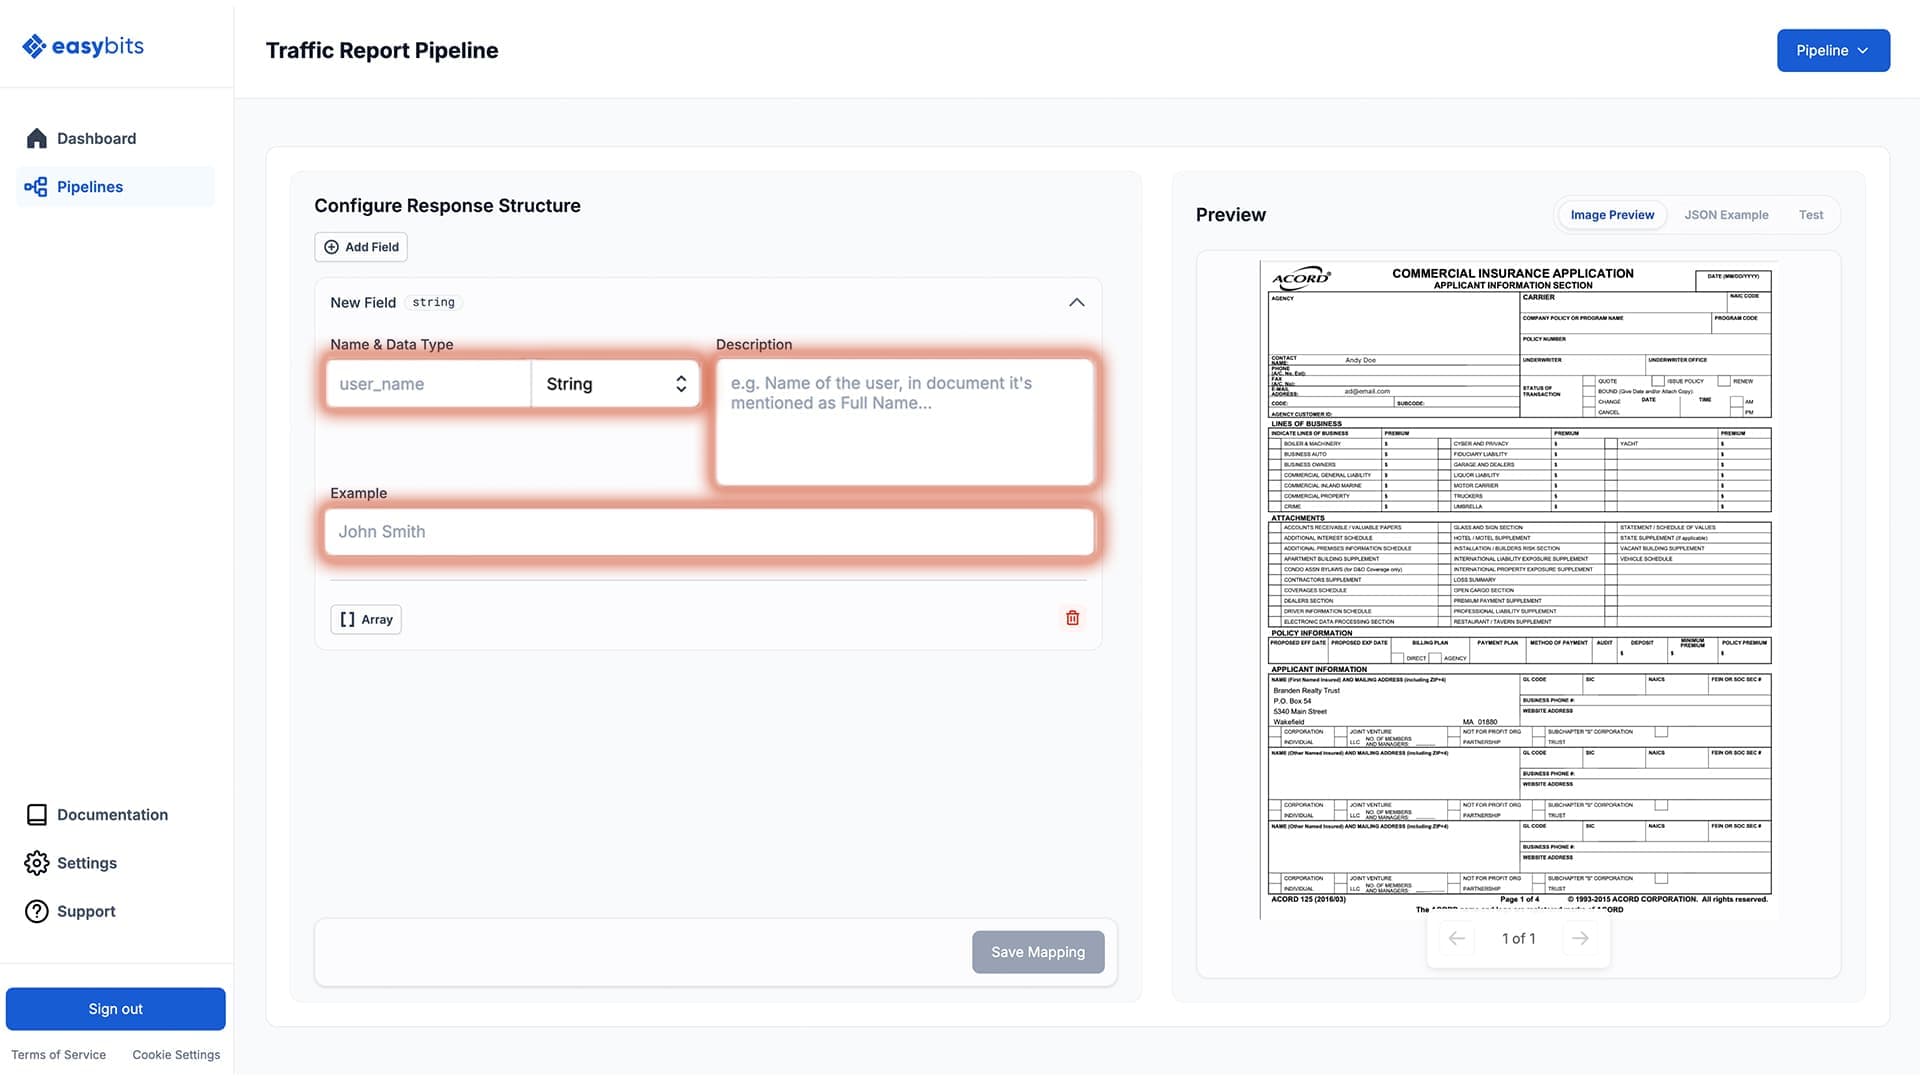Click the Pipelines sidebar icon
1920x1080 pixels.
pyautogui.click(x=36, y=187)
